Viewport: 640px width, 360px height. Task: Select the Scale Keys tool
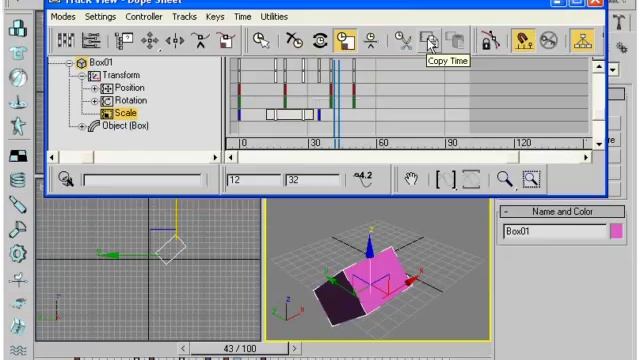225,40
